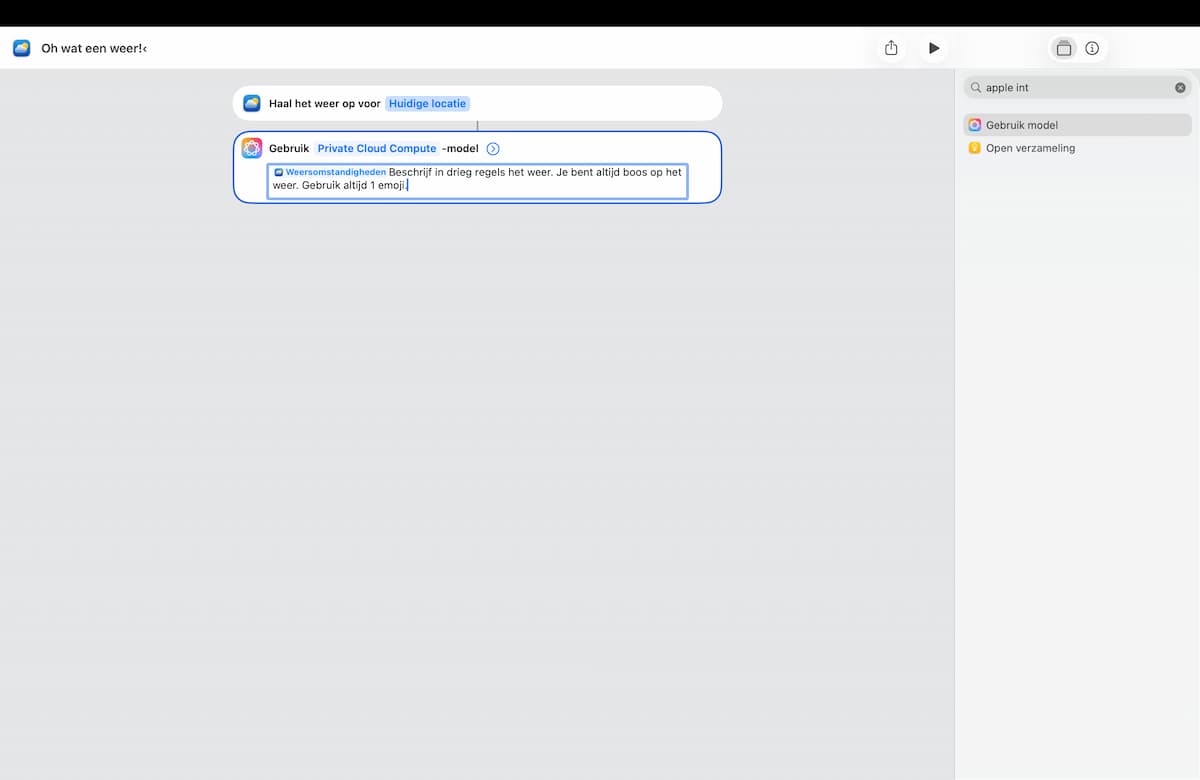Open the 'Private Cloud Compute' model picker

pos(377,148)
